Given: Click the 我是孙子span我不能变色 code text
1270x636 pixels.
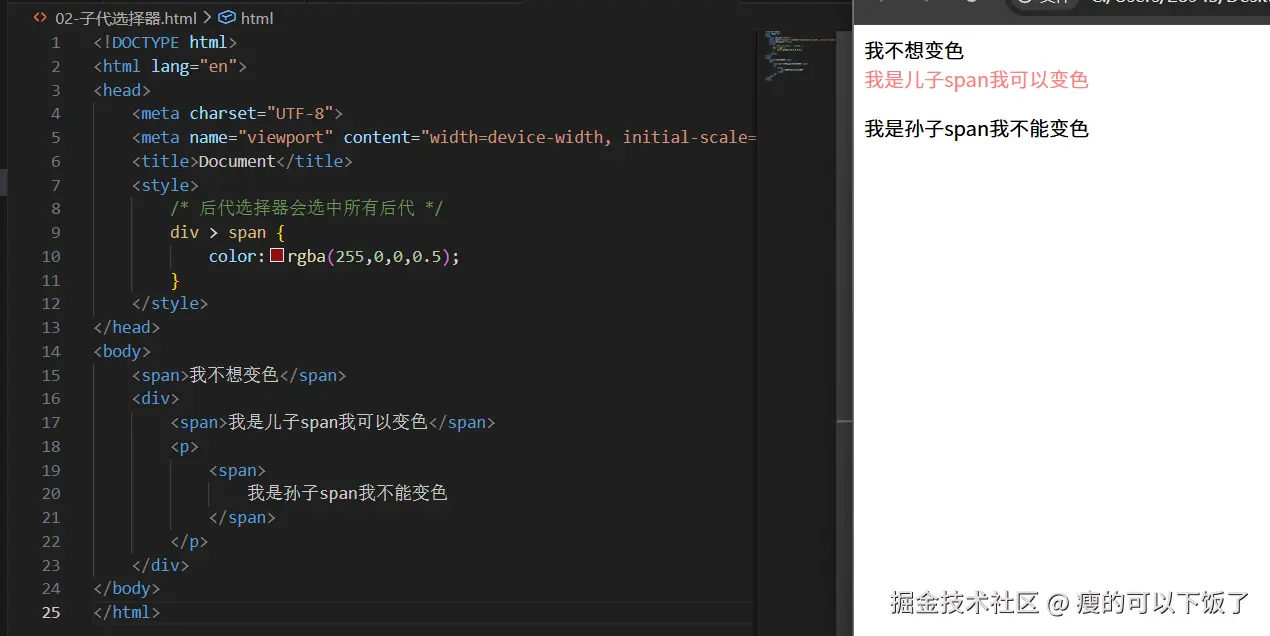Looking at the screenshot, I should [347, 493].
